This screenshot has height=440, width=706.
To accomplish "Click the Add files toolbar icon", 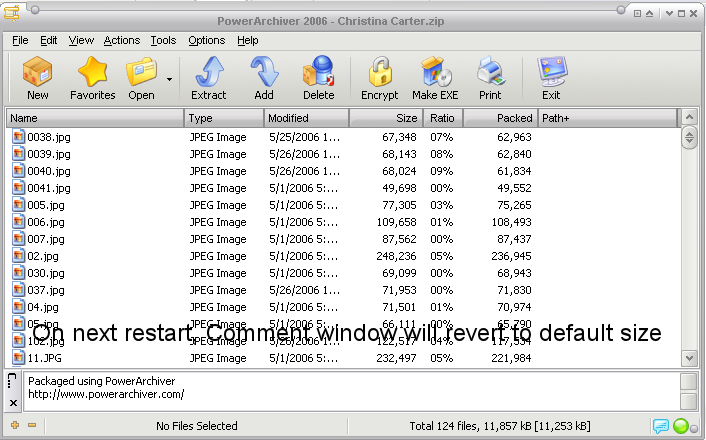I will [264, 71].
